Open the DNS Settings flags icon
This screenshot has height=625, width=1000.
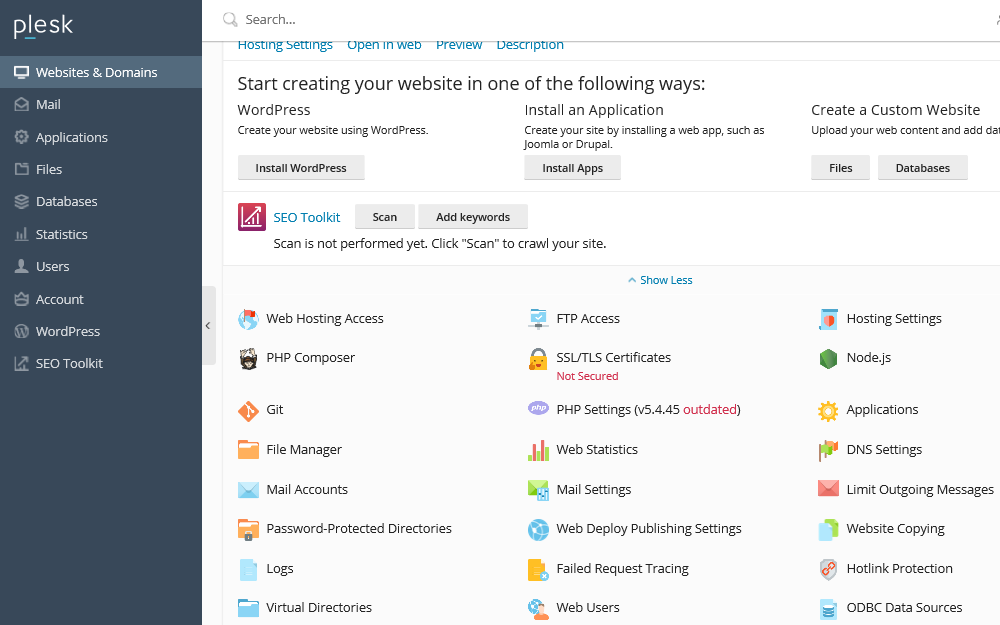coord(828,450)
